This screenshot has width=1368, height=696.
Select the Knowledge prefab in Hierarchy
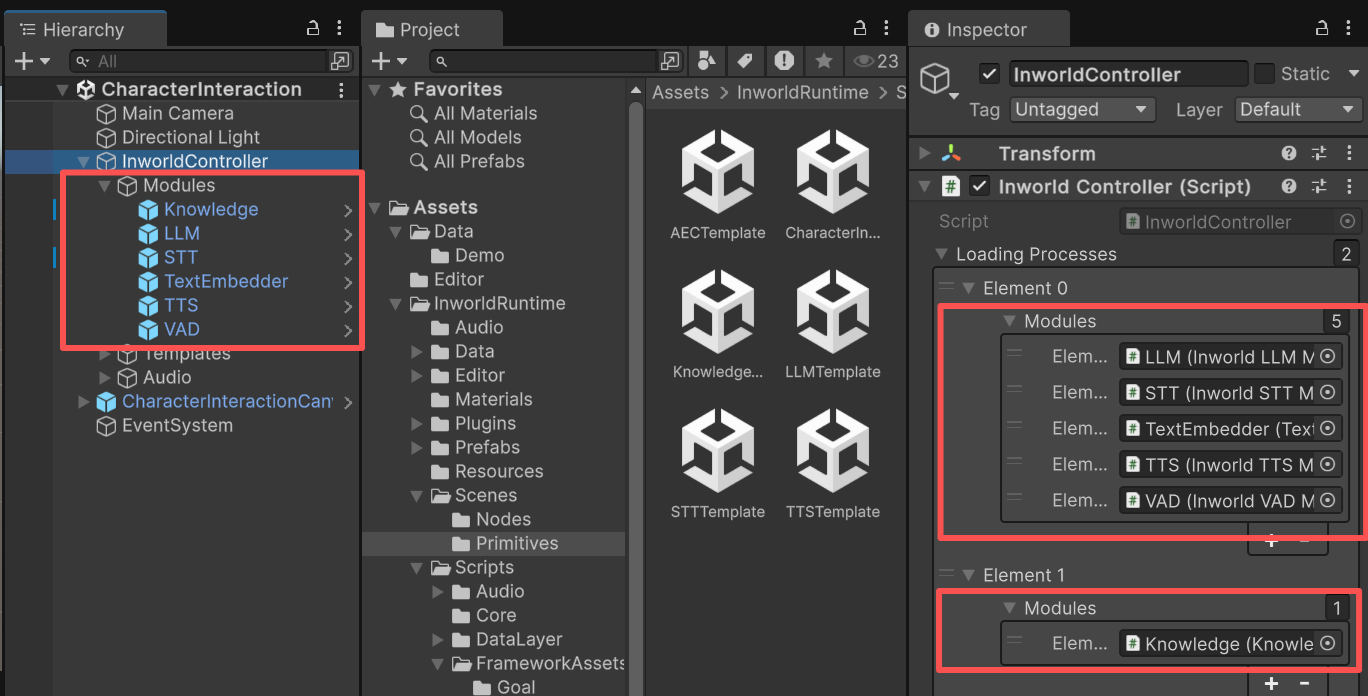click(211, 209)
